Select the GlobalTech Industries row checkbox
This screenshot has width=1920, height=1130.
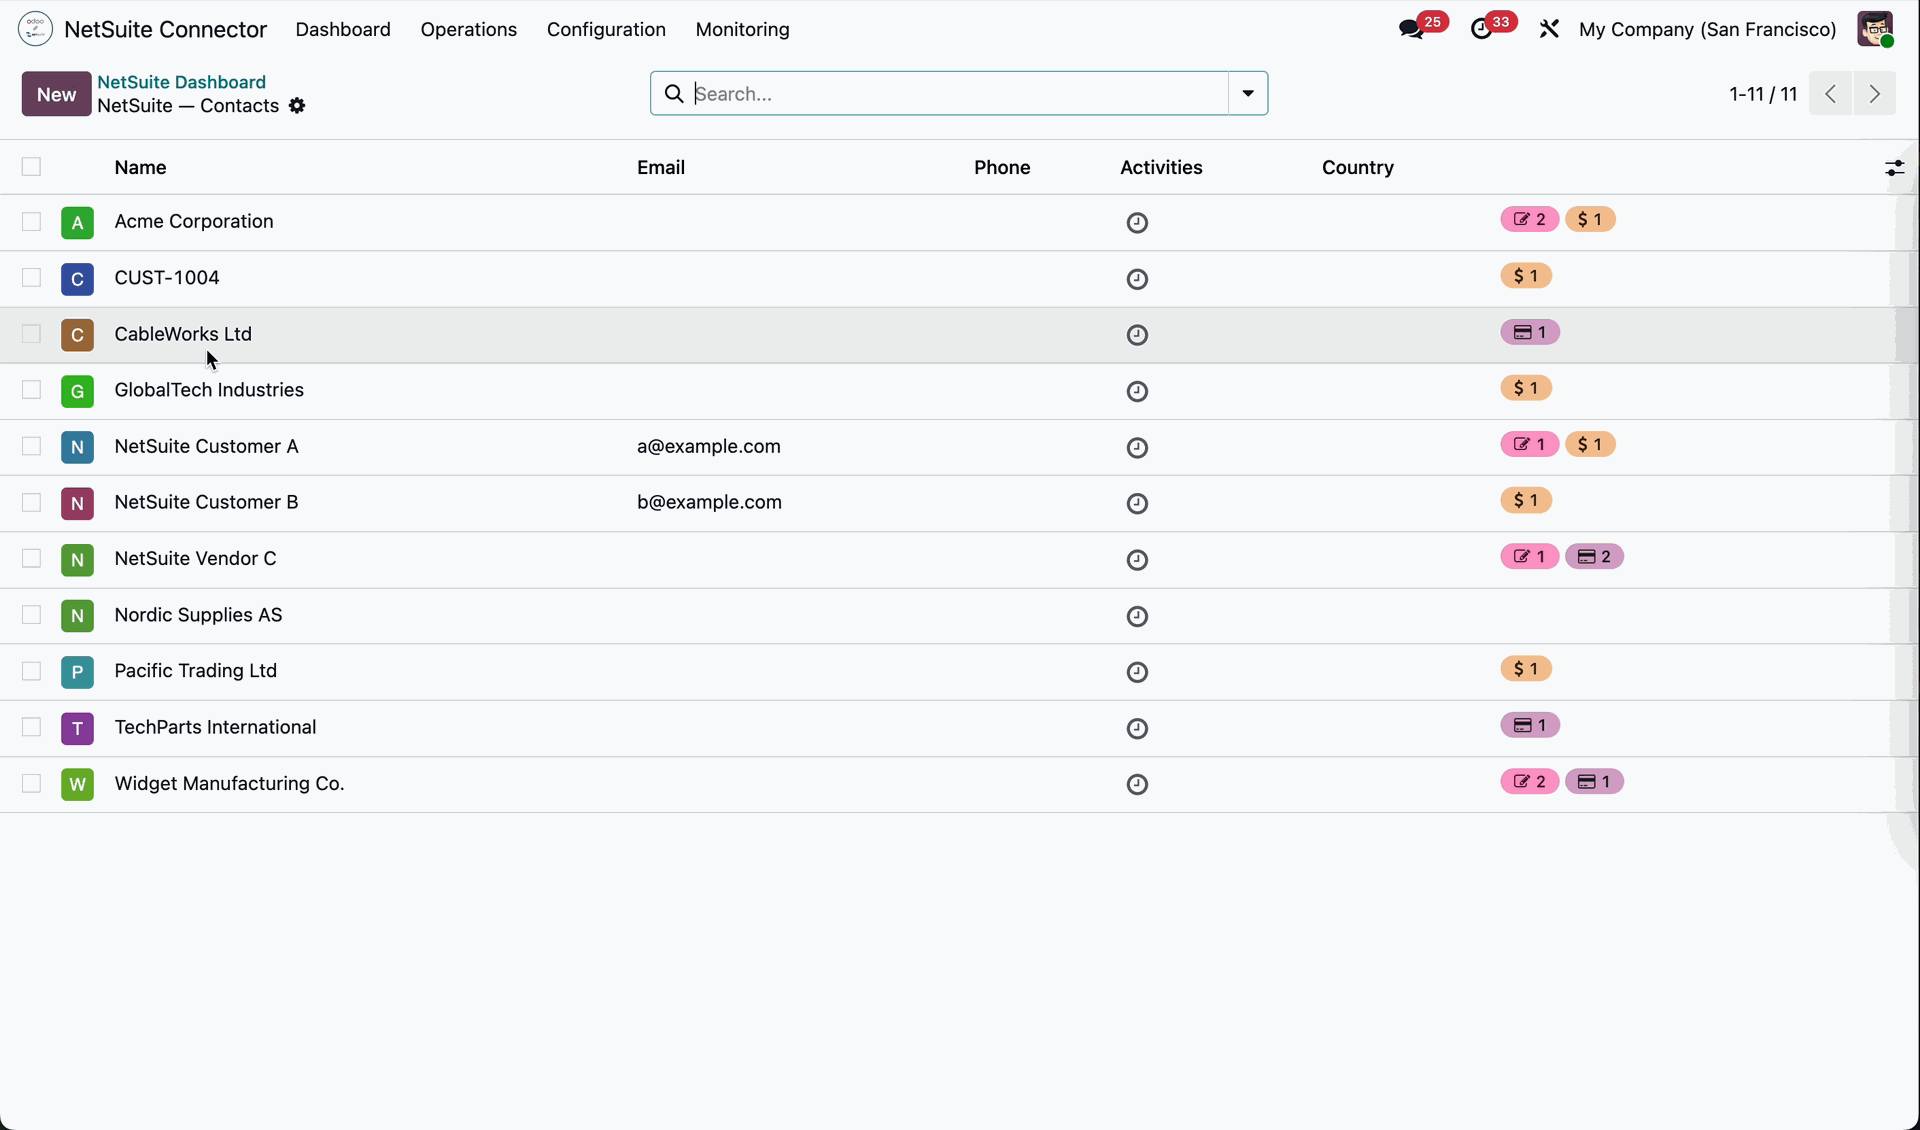tap(31, 390)
